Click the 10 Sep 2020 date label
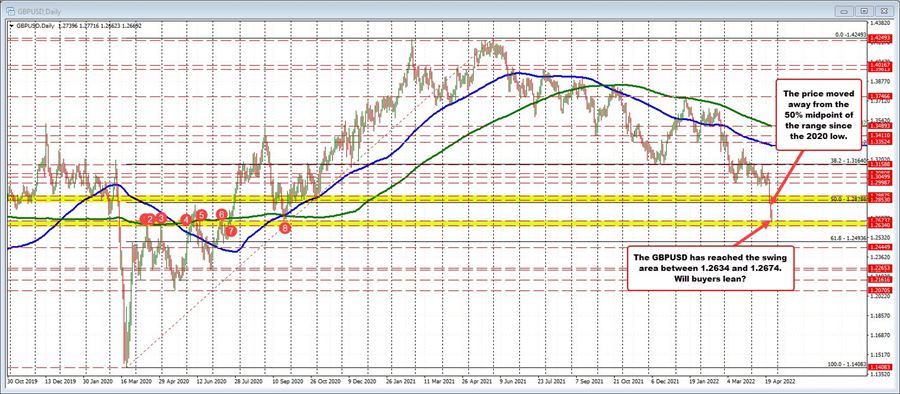The image size is (900, 394). pyautogui.click(x=289, y=380)
